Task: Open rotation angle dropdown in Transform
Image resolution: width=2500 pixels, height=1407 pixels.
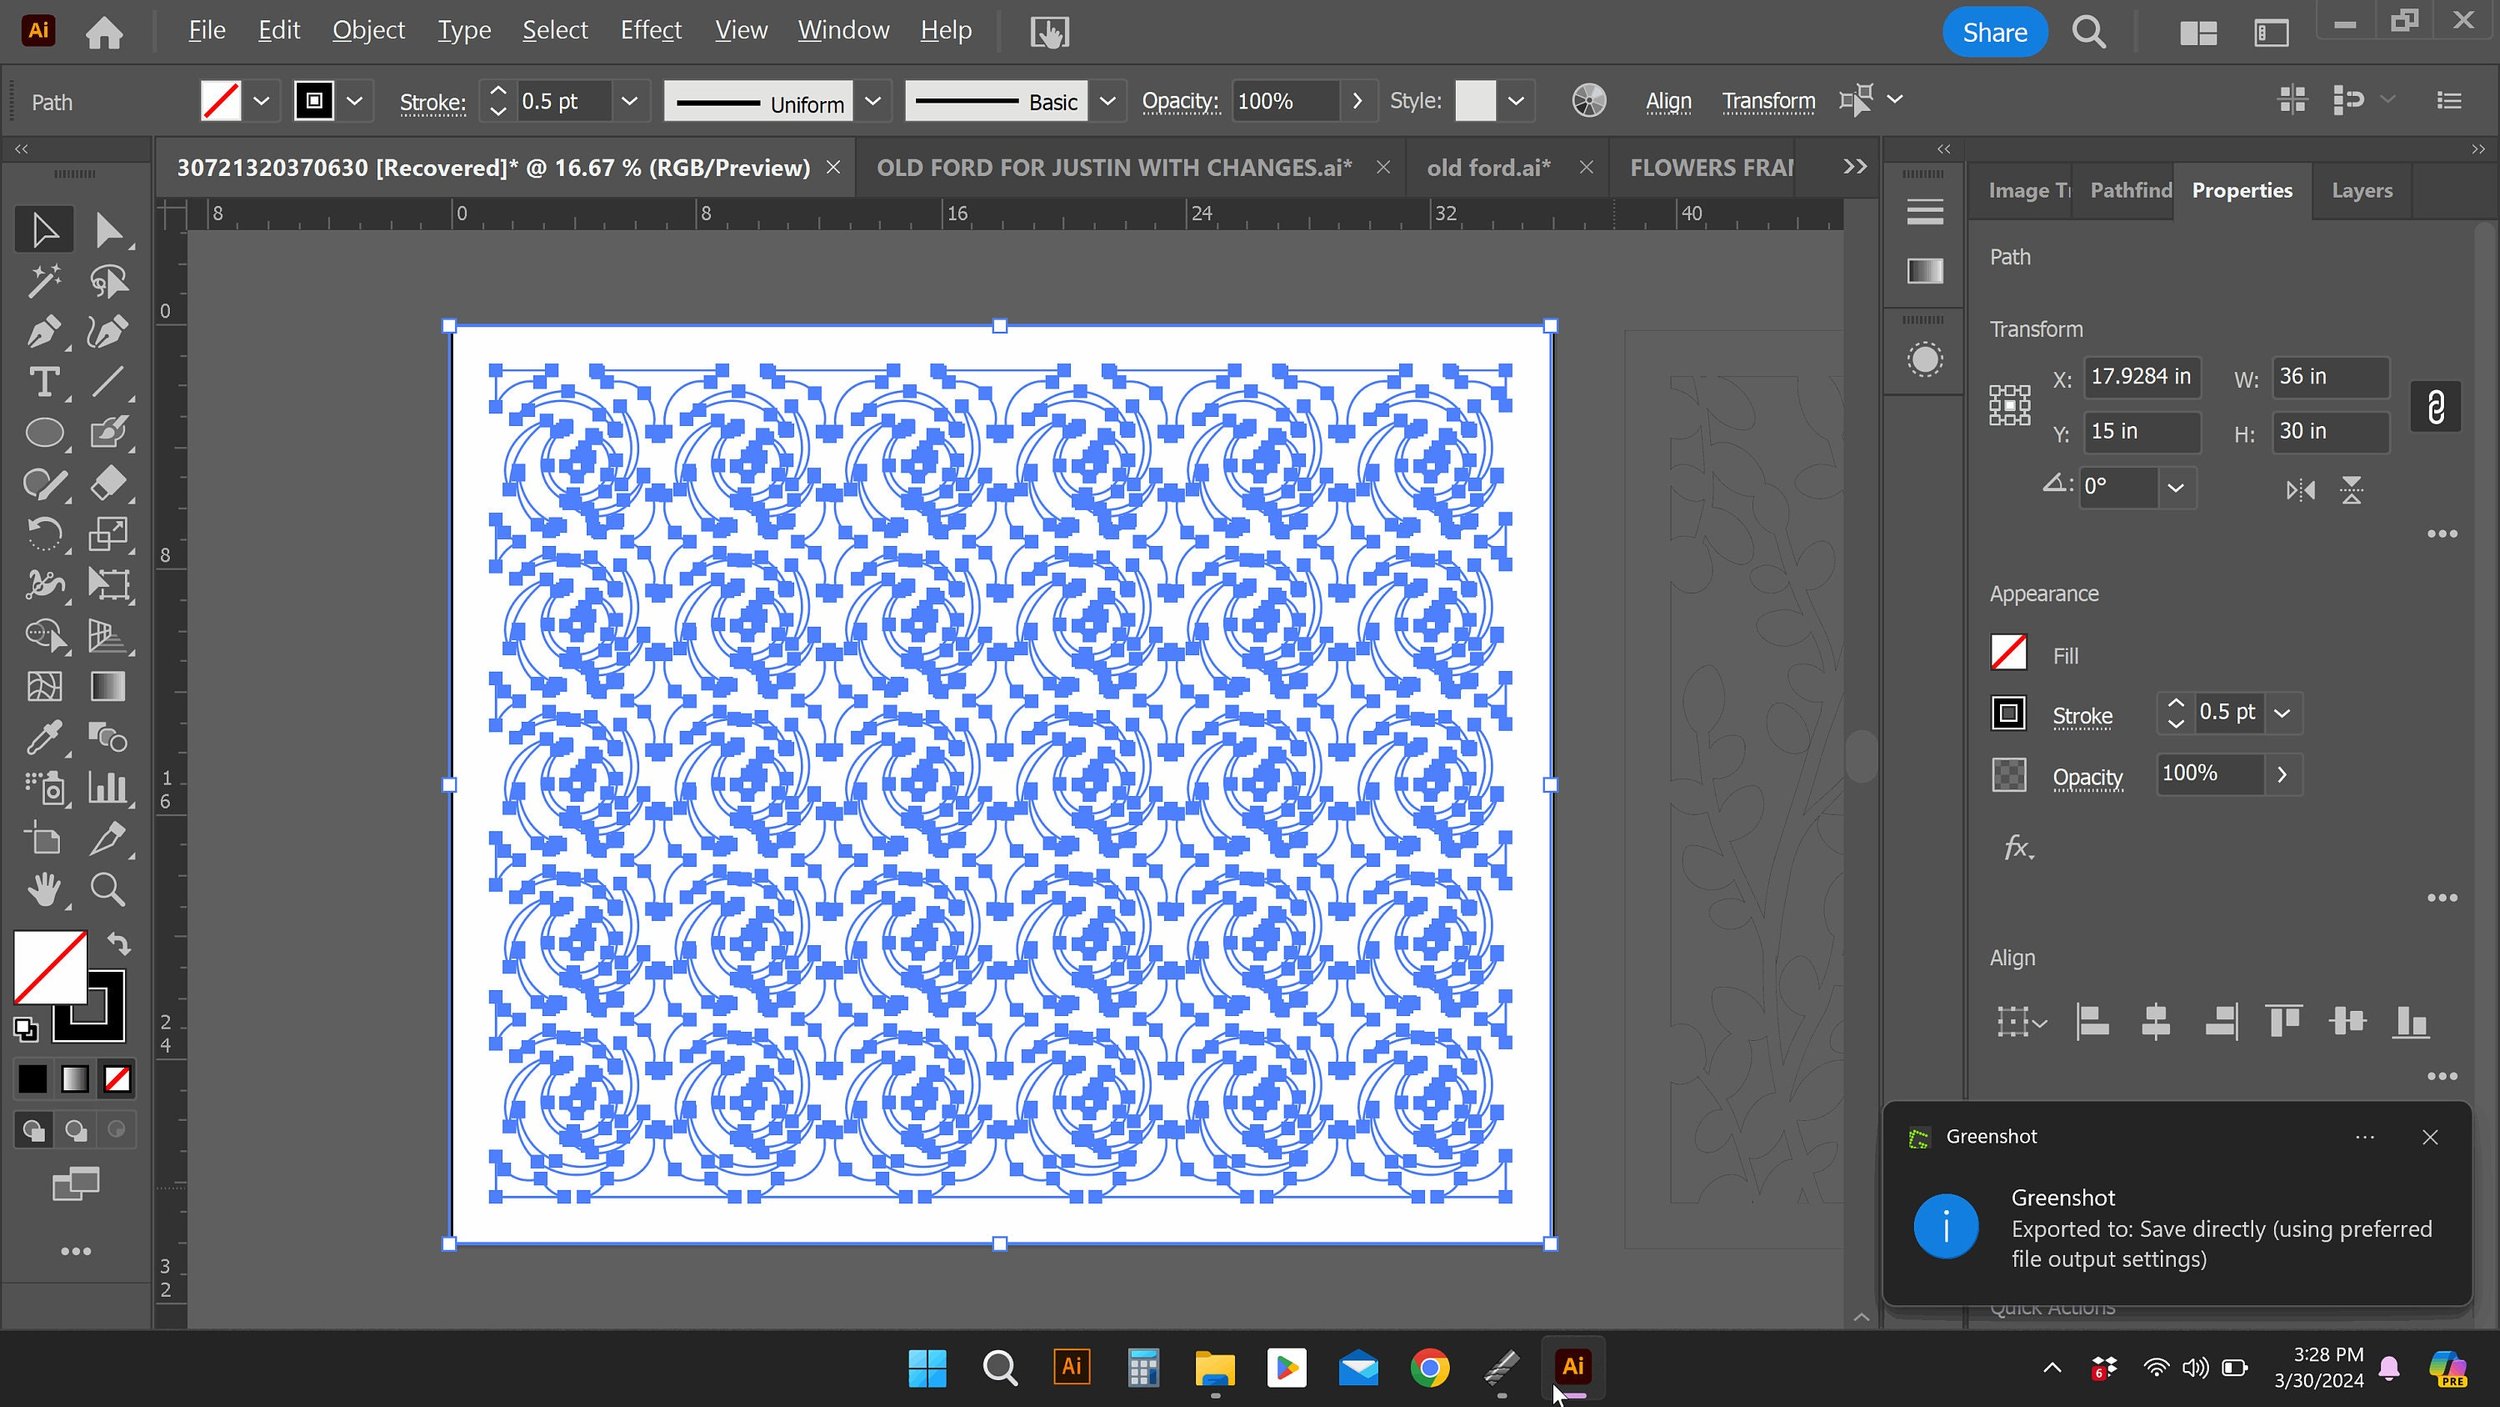Action: pyautogui.click(x=2176, y=488)
